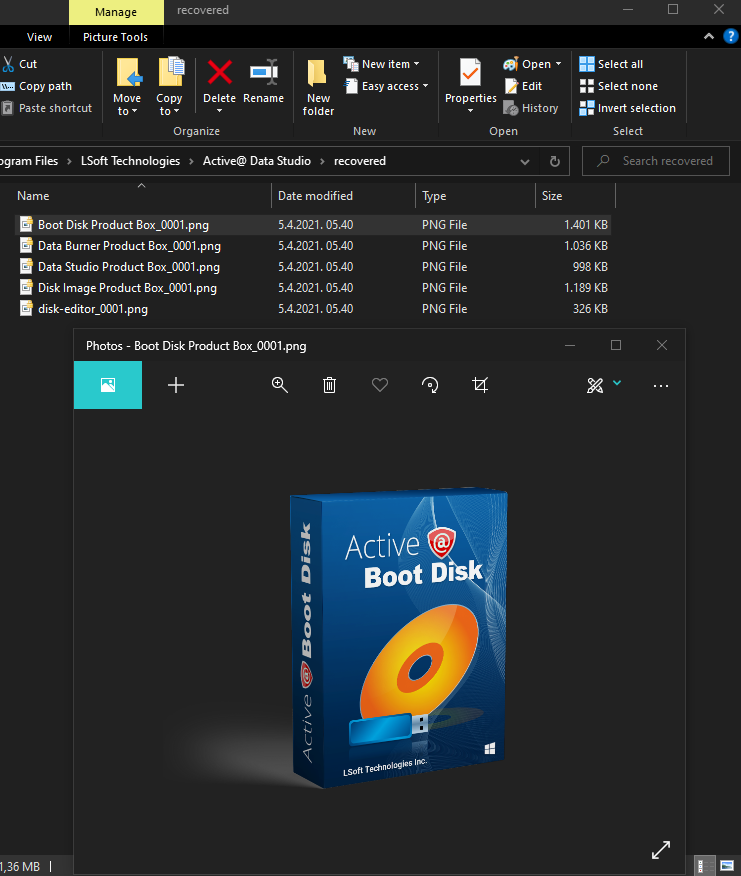Screen dimensions: 741x876
Task: Click the Photos collection image icon
Action: (x=108, y=384)
